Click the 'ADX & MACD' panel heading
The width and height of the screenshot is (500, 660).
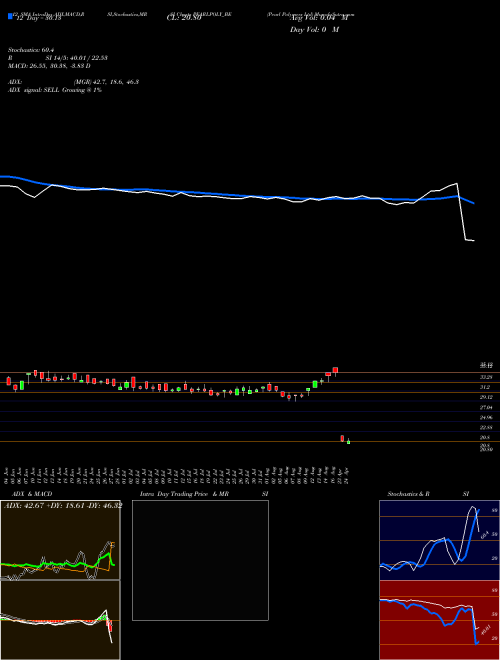coord(32,494)
